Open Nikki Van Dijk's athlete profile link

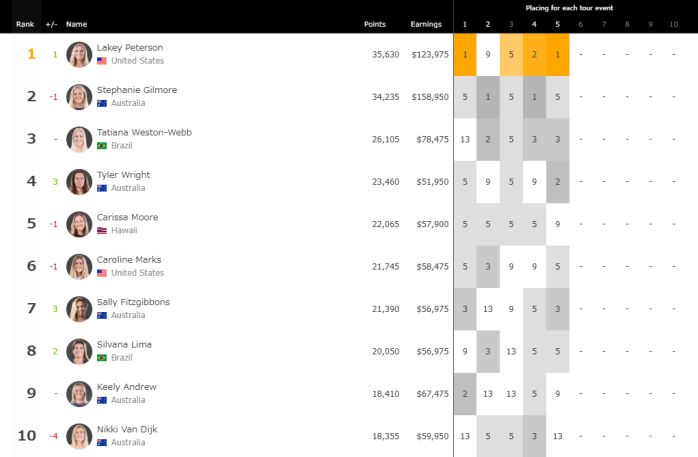coord(127,429)
